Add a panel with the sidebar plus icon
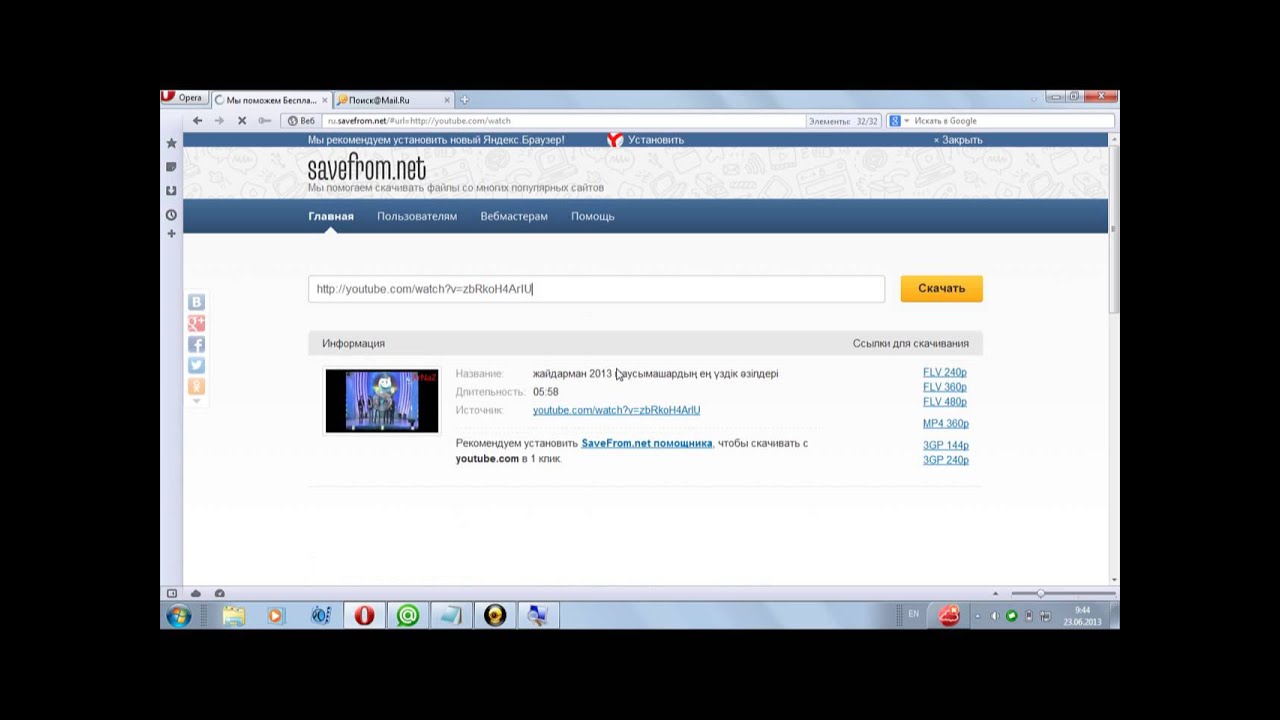Screen dimensions: 1280x720 (171, 233)
